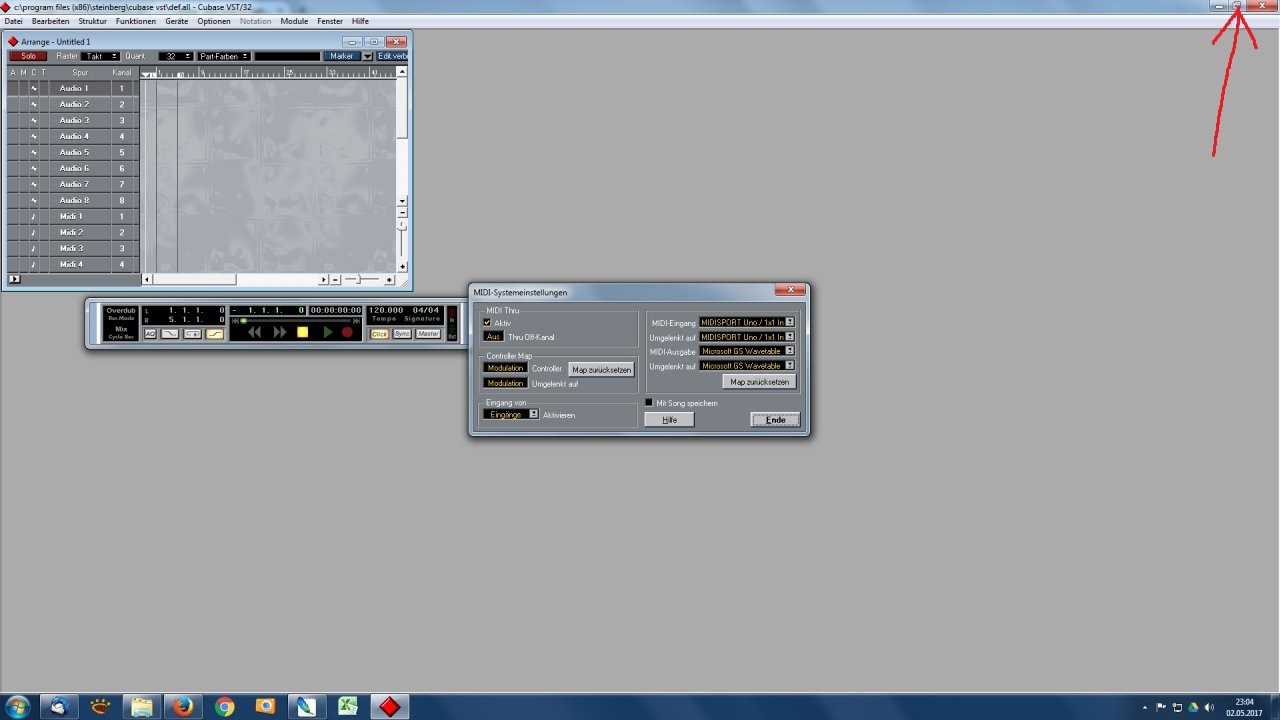This screenshot has width=1280, height=720.
Task: Click the Midi 1 note icon
Action: click(33, 216)
